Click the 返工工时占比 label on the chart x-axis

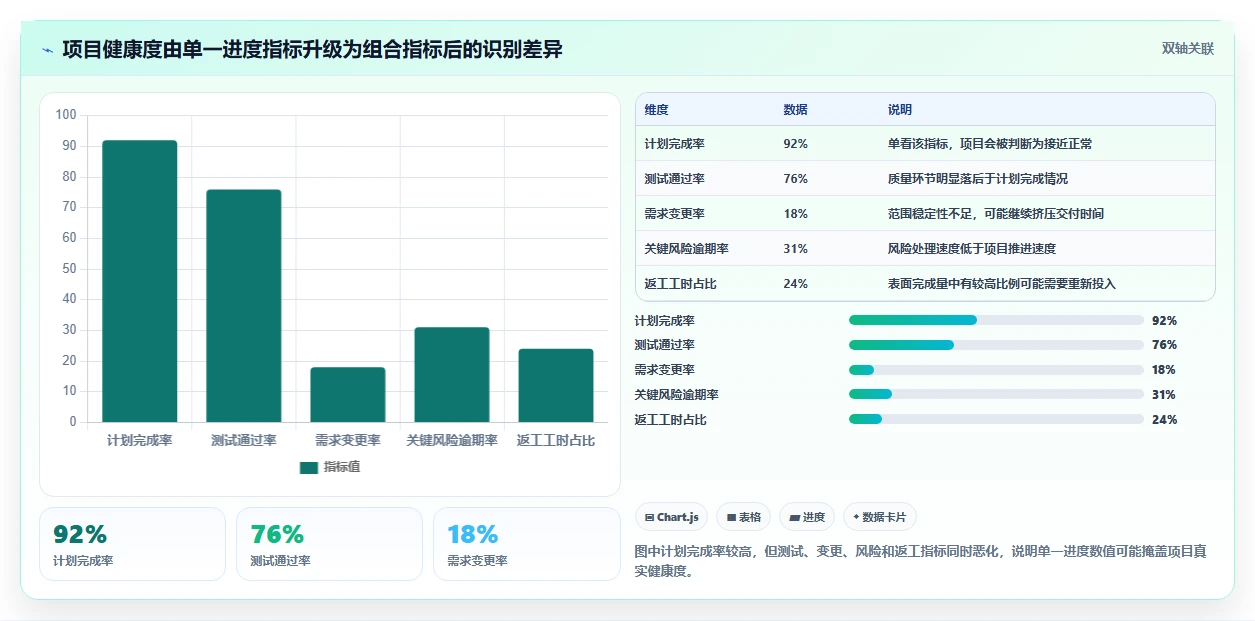pos(556,441)
